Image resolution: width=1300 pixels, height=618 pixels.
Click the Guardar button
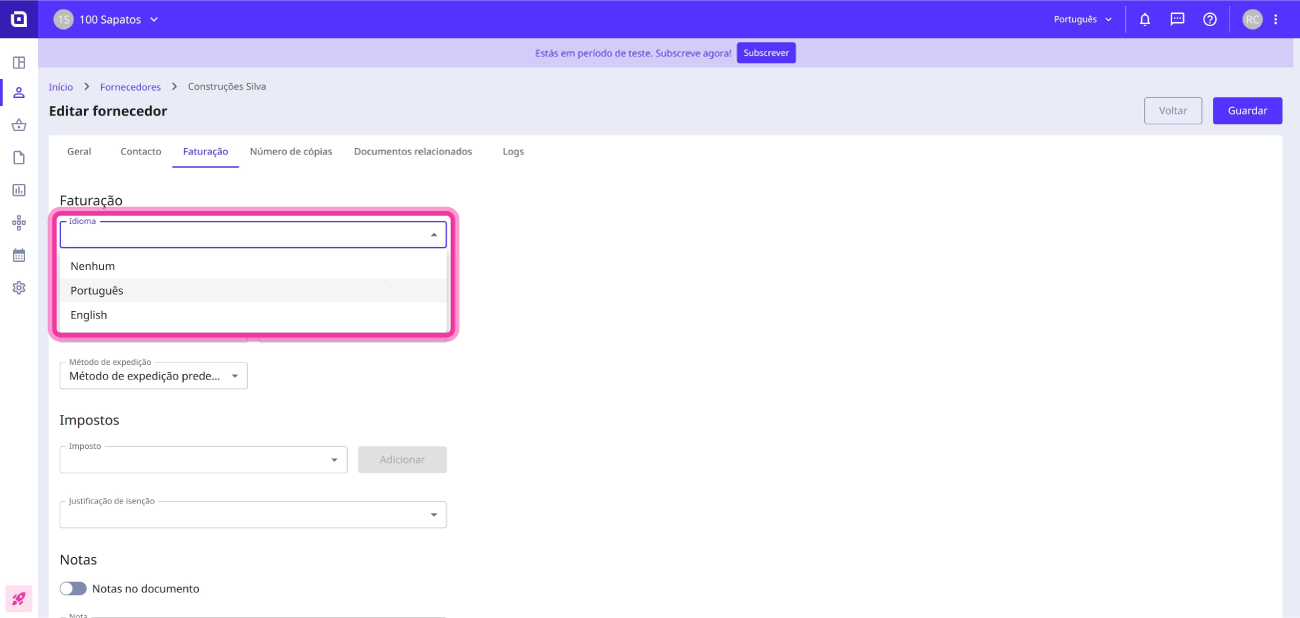pos(1247,111)
